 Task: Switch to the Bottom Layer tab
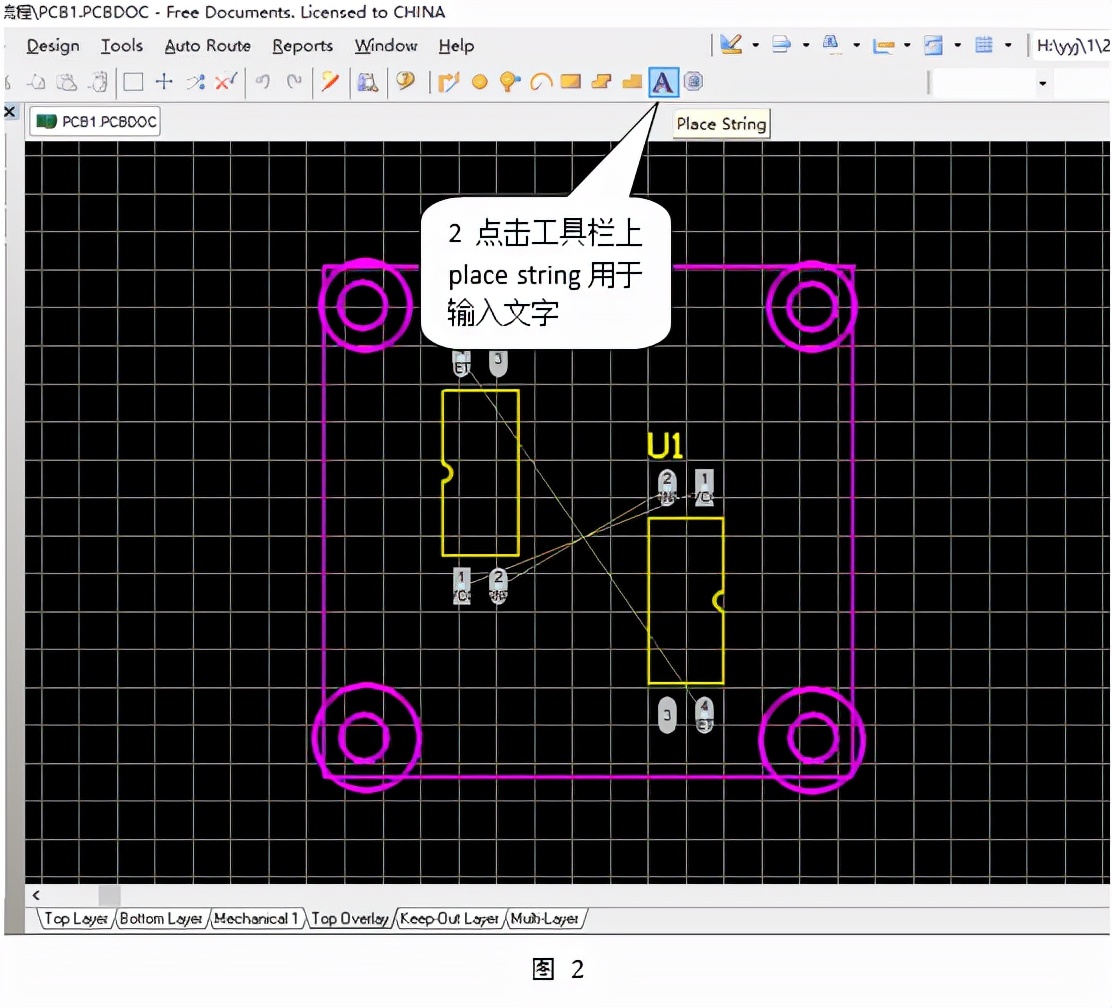pyautogui.click(x=160, y=918)
